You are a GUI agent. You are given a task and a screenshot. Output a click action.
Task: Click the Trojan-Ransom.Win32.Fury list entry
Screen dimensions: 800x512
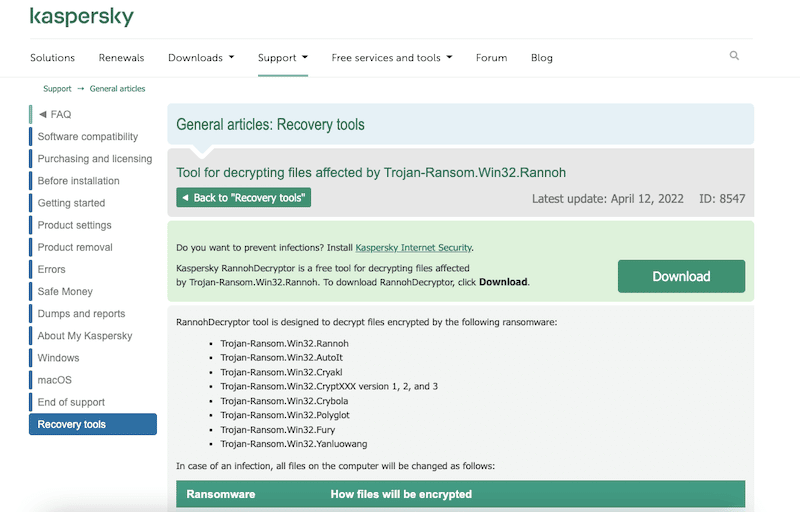[x=278, y=429]
